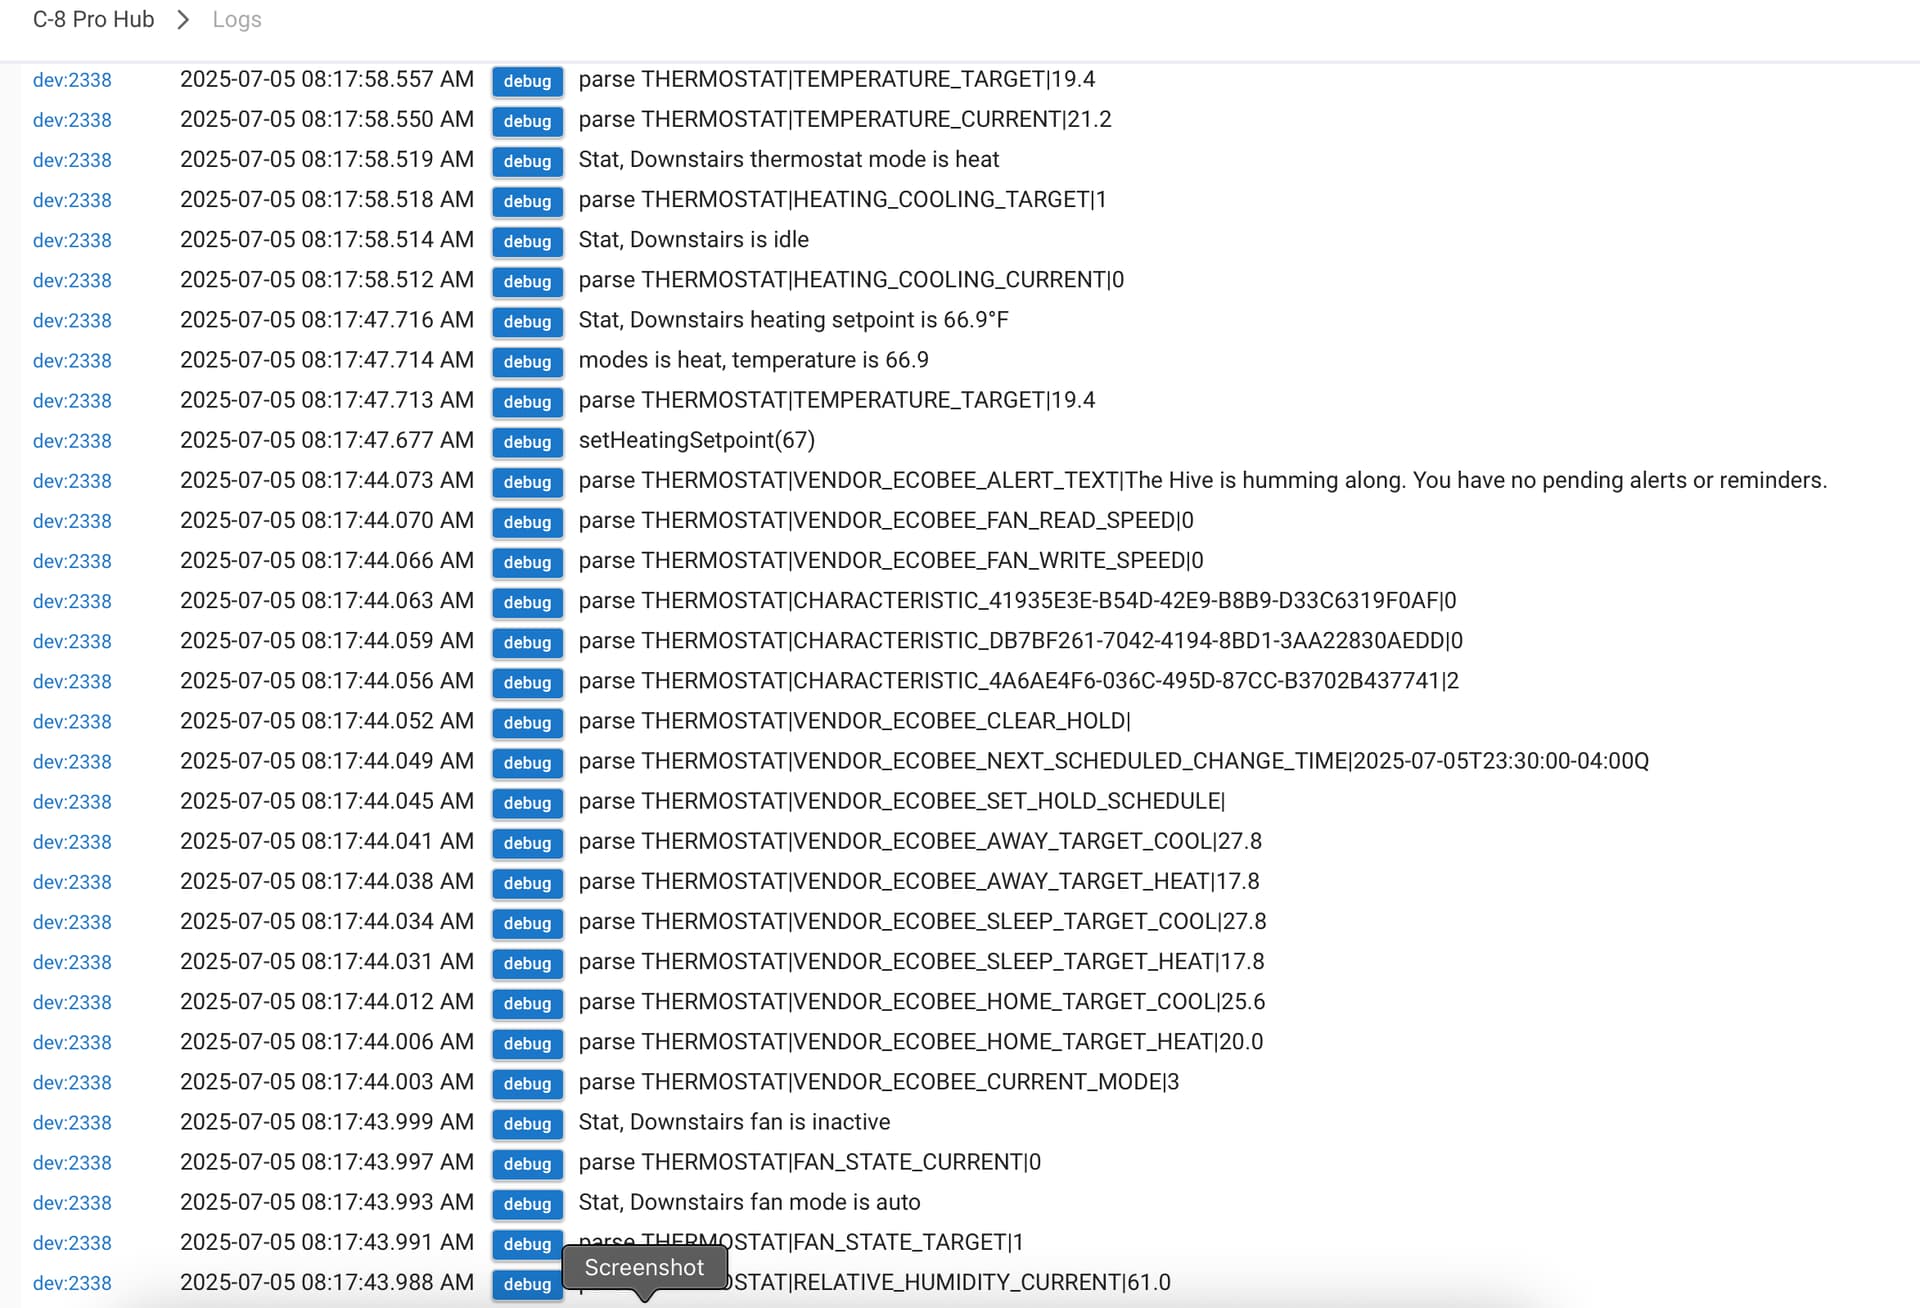Select CHARACTERISTIC_41935E3E-B54D message text
Viewport: 1920px width, 1308px height.
point(1017,601)
